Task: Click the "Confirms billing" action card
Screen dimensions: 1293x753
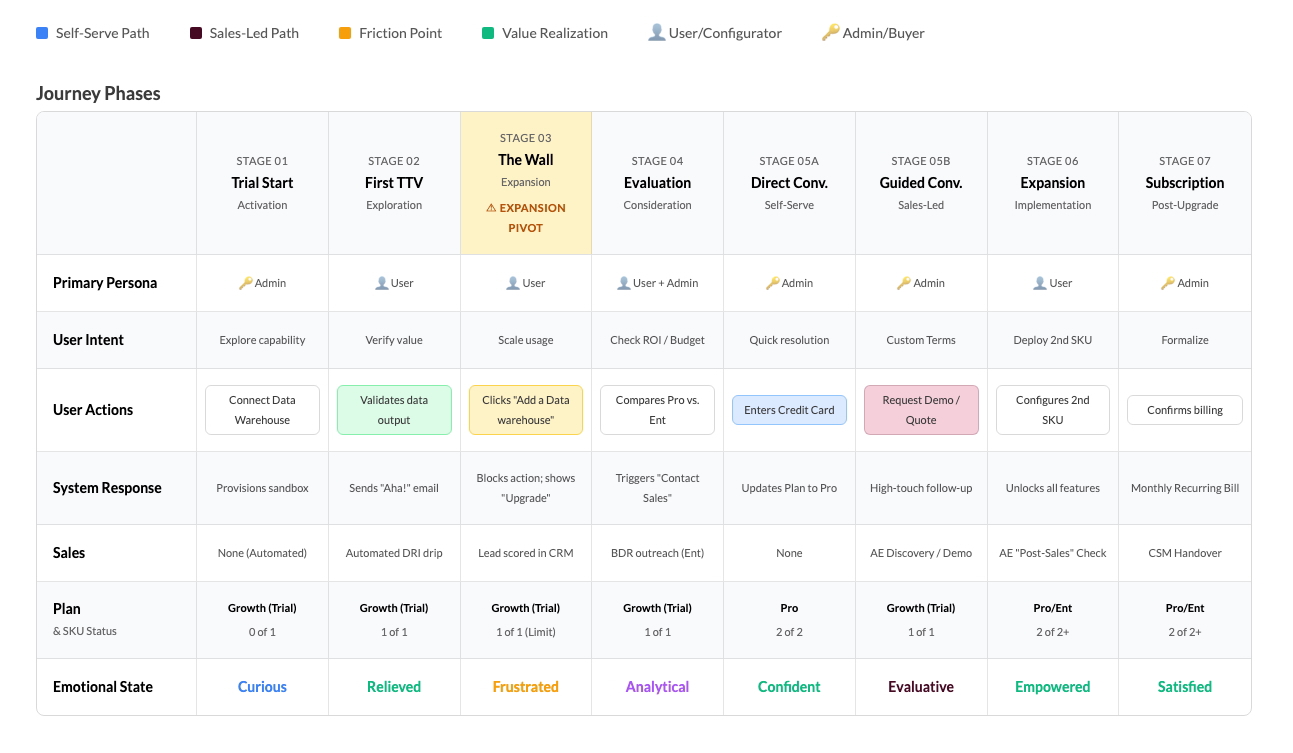Action: pos(1185,410)
